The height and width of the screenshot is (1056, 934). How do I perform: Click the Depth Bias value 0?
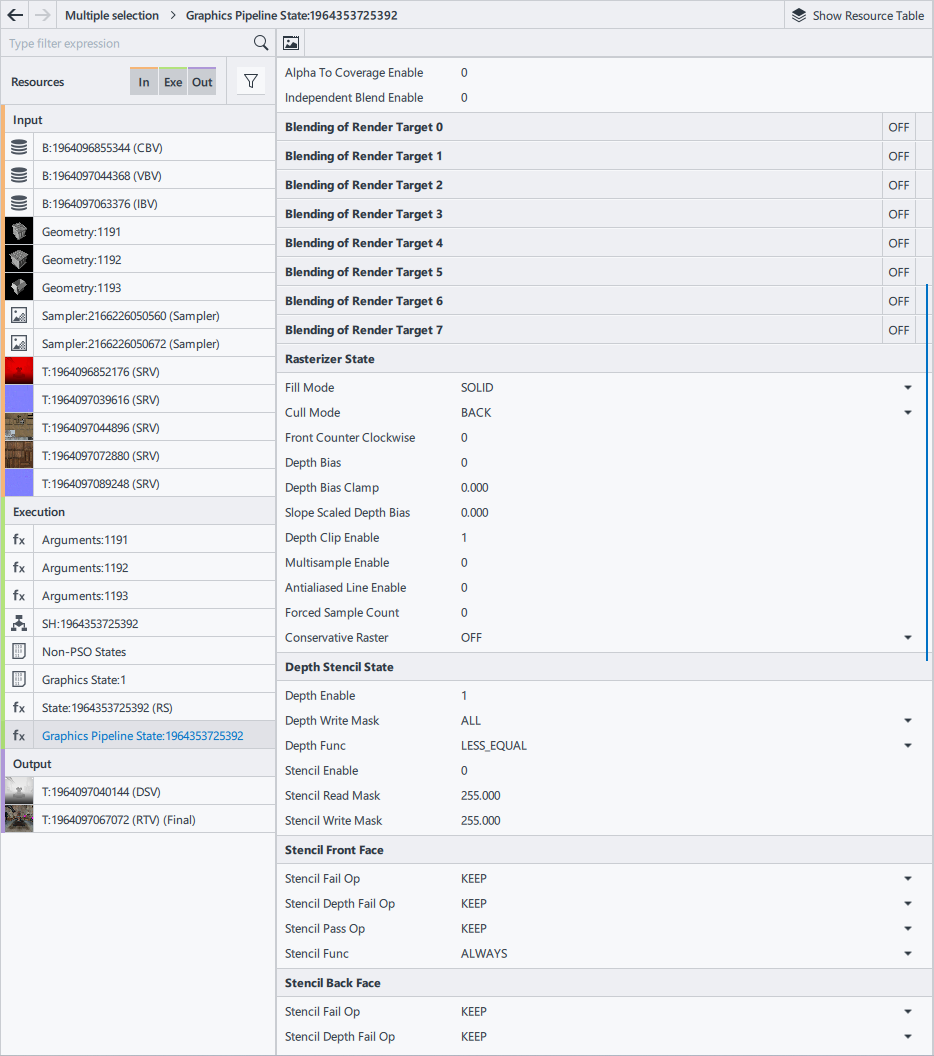[464, 462]
